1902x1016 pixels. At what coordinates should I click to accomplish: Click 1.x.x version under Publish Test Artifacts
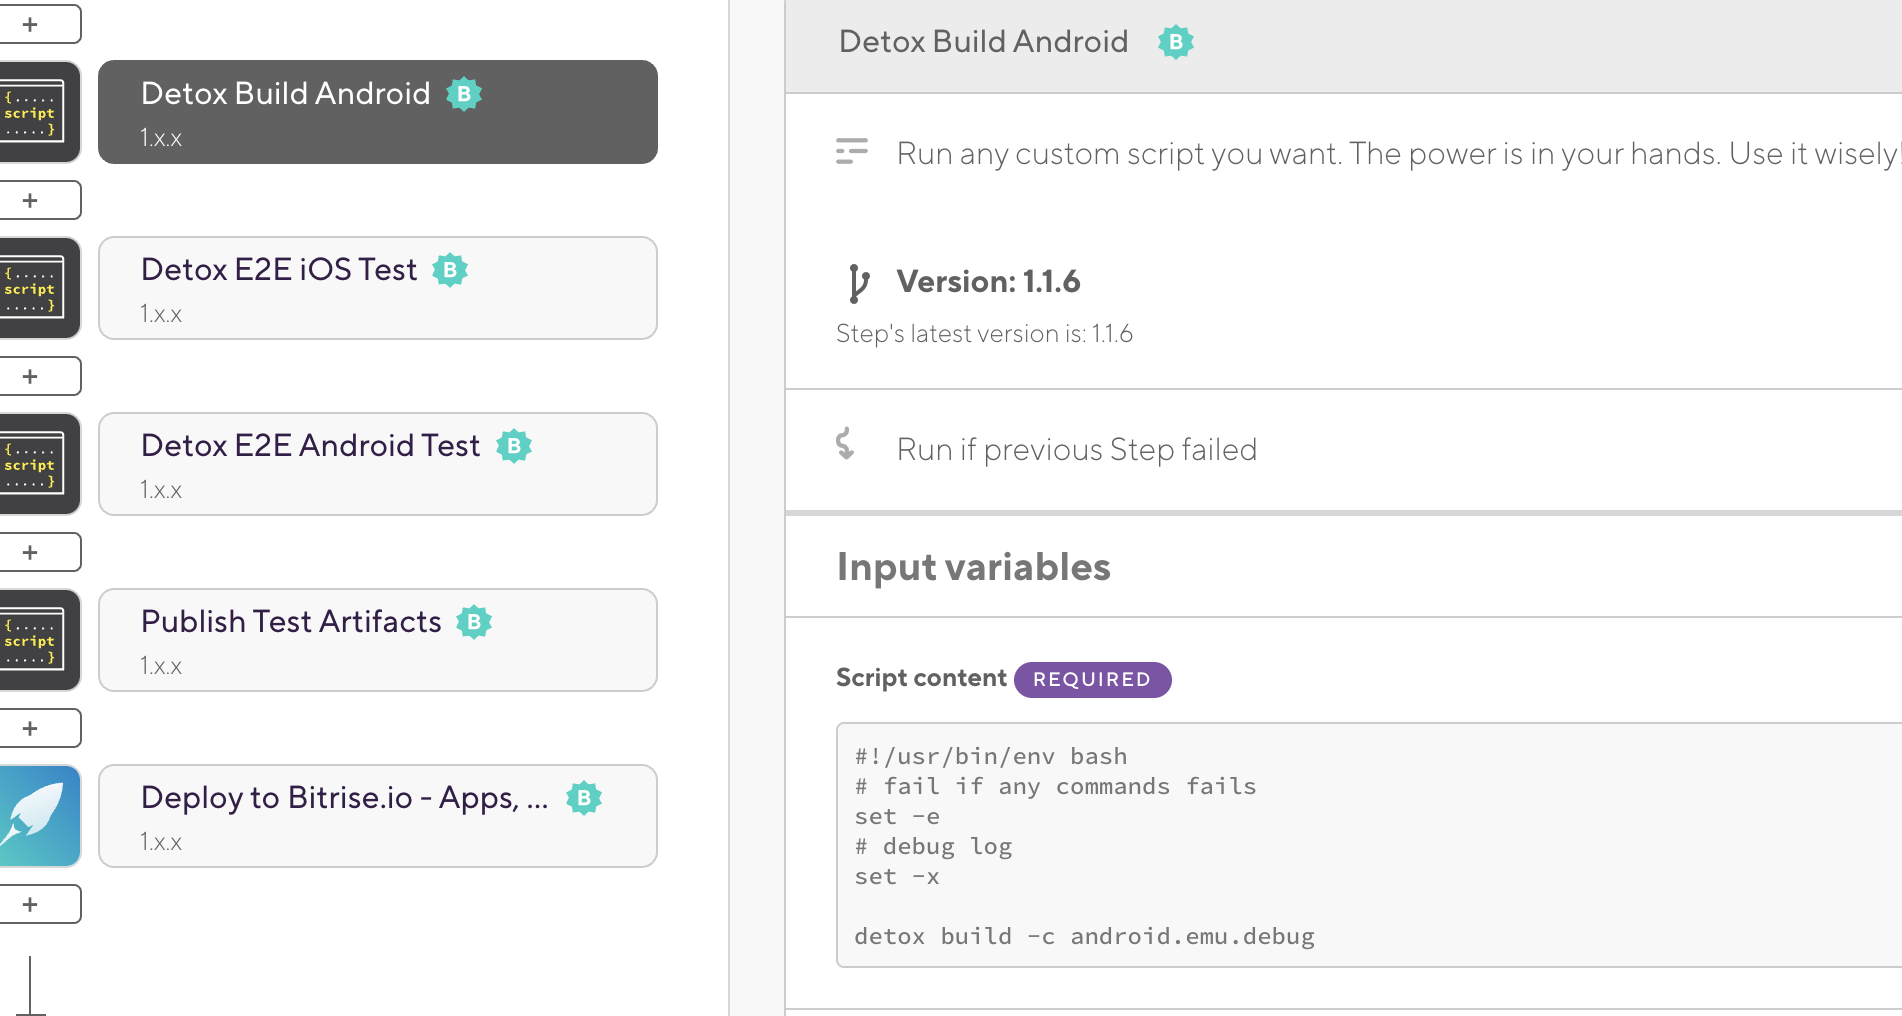pyautogui.click(x=161, y=666)
